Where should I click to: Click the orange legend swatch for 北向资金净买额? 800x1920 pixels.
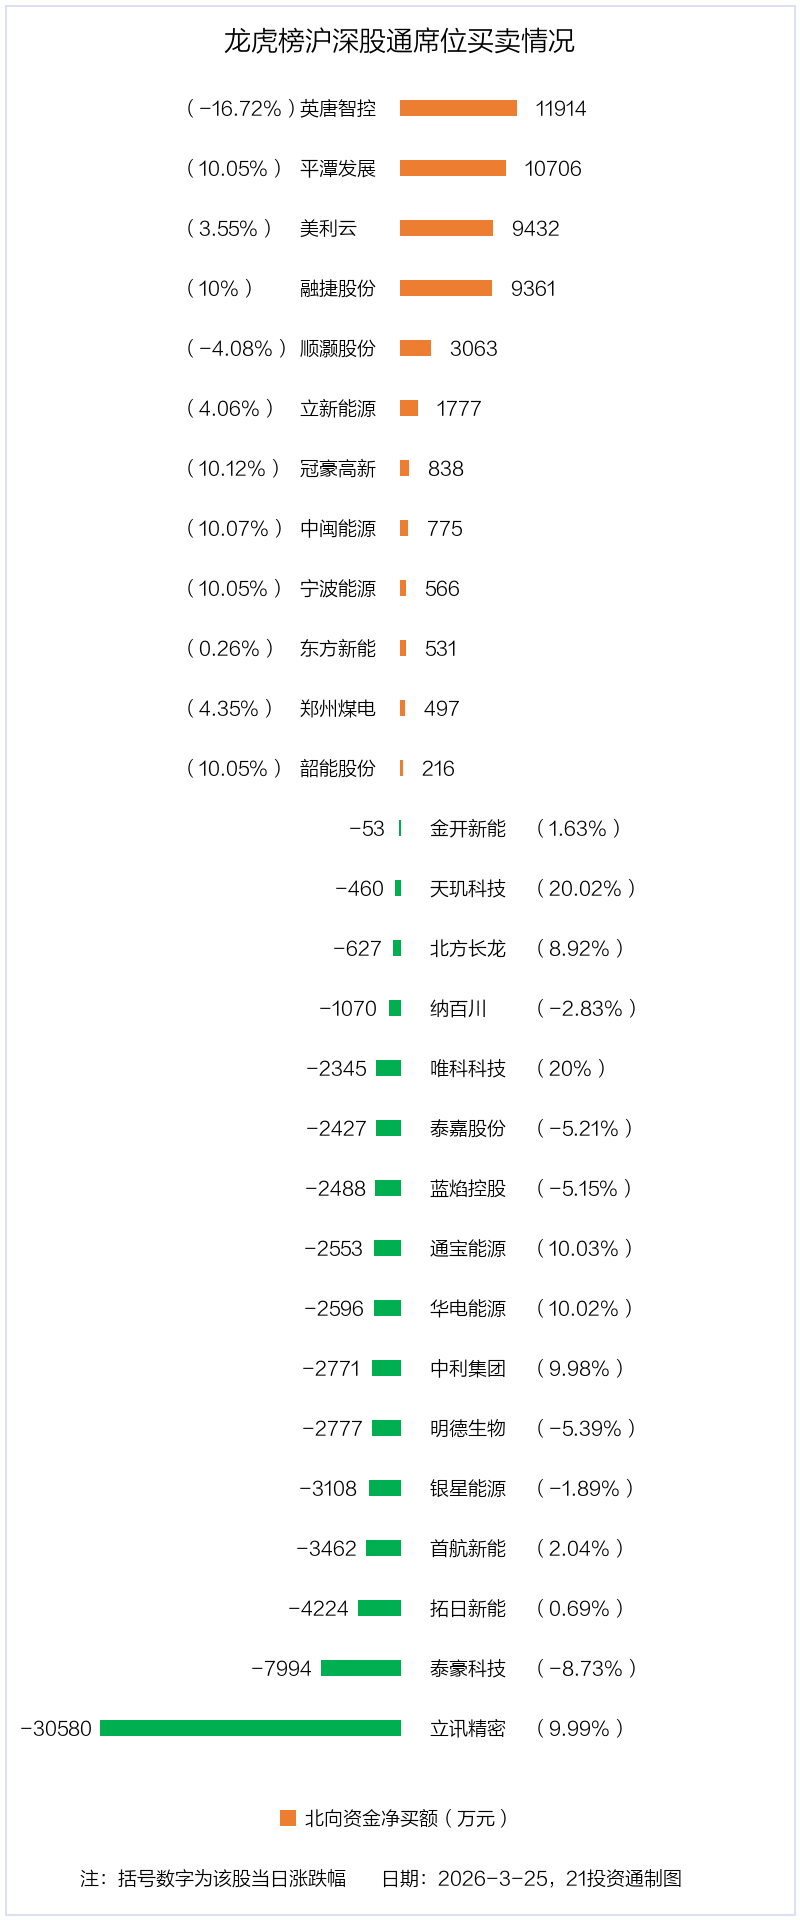tap(288, 1818)
